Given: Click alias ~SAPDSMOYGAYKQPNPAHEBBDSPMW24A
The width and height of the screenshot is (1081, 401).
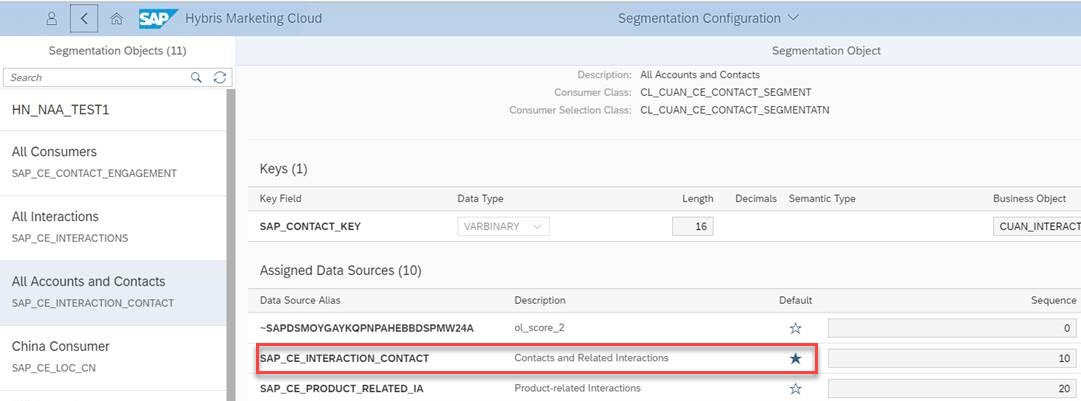Looking at the screenshot, I should pos(366,328).
